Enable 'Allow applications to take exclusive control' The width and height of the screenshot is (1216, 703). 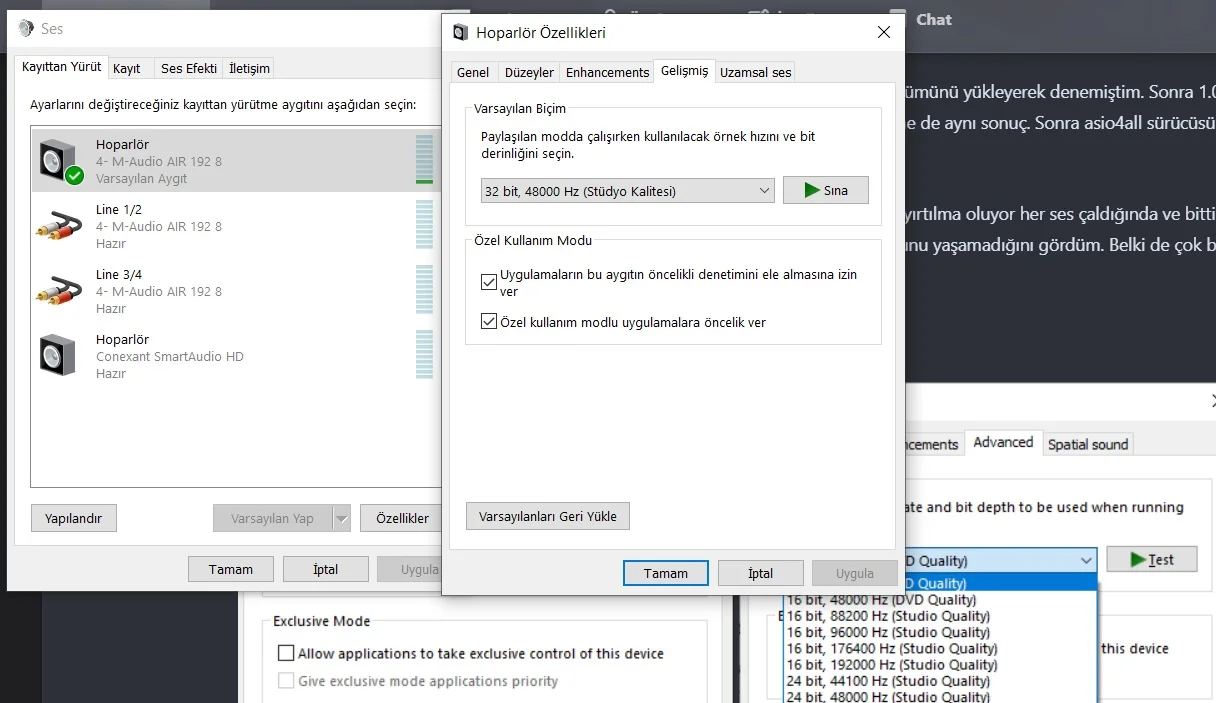[x=286, y=653]
